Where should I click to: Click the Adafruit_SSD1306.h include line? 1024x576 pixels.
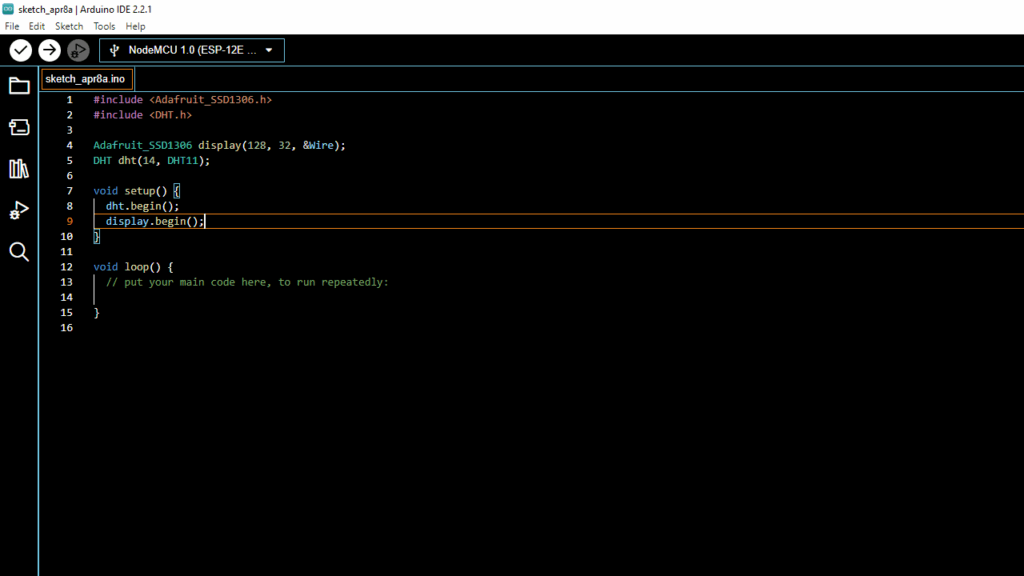tap(182, 100)
